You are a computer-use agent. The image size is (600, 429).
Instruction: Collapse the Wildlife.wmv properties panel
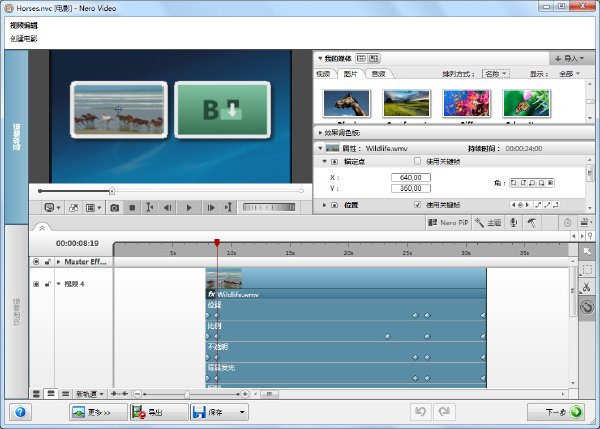pyautogui.click(x=320, y=148)
